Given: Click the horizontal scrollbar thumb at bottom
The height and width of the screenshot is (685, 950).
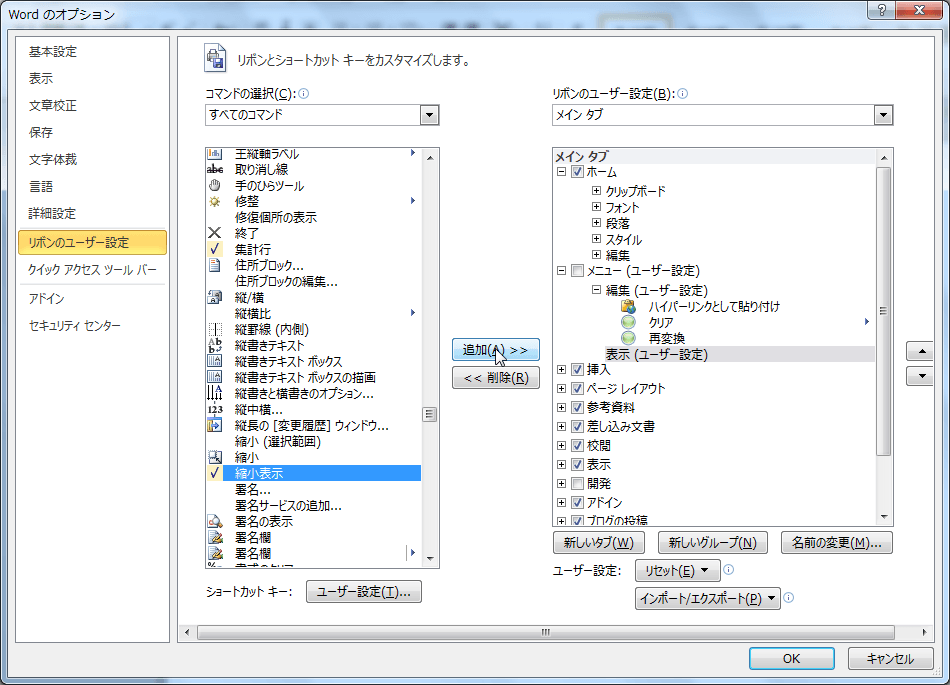Looking at the screenshot, I should point(546,632).
